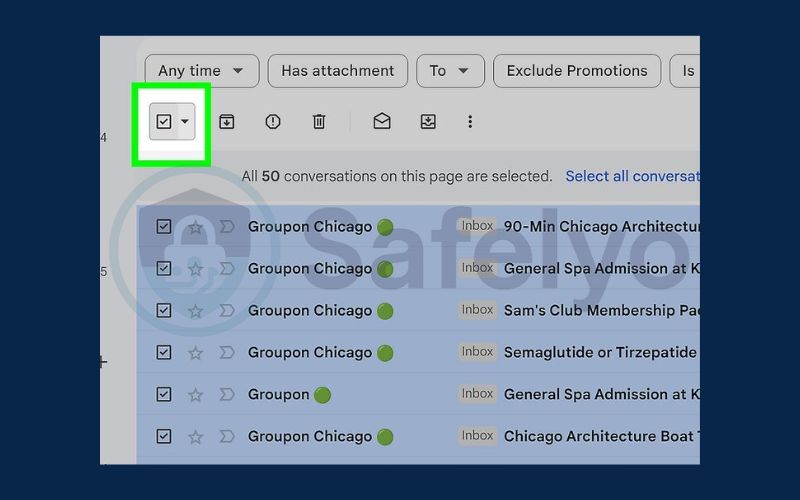Mark Sam's Club Membership email as important
This screenshot has width=800, height=500.
[x=227, y=310]
